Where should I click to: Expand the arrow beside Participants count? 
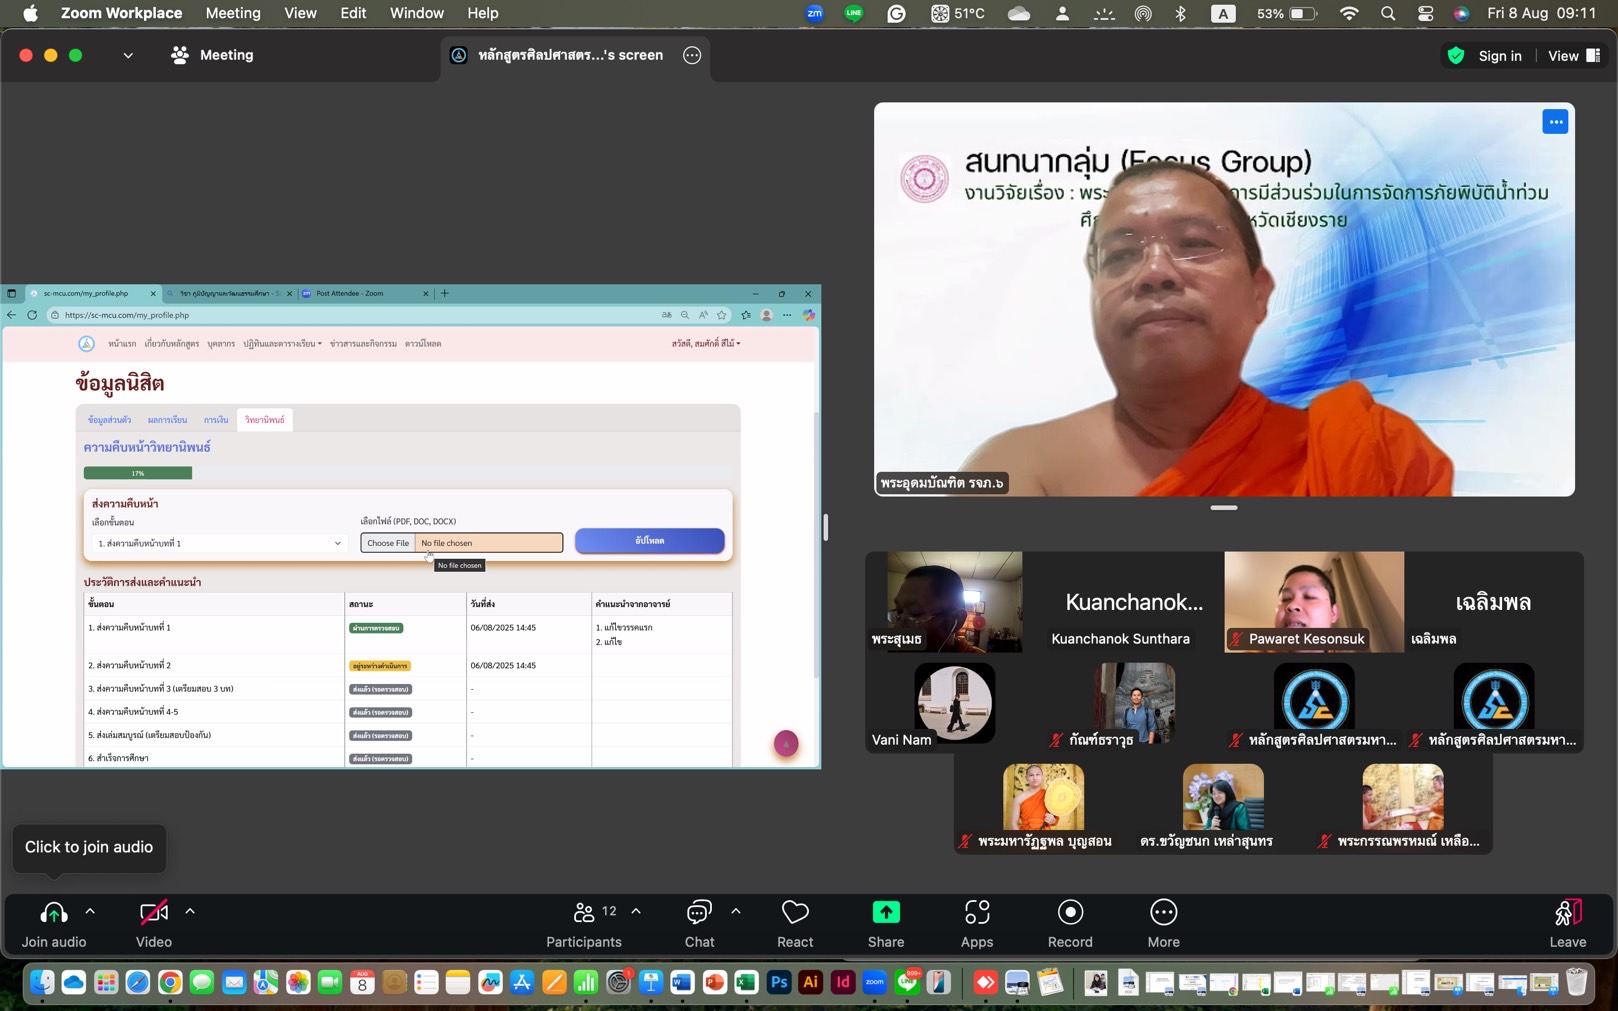coord(636,912)
